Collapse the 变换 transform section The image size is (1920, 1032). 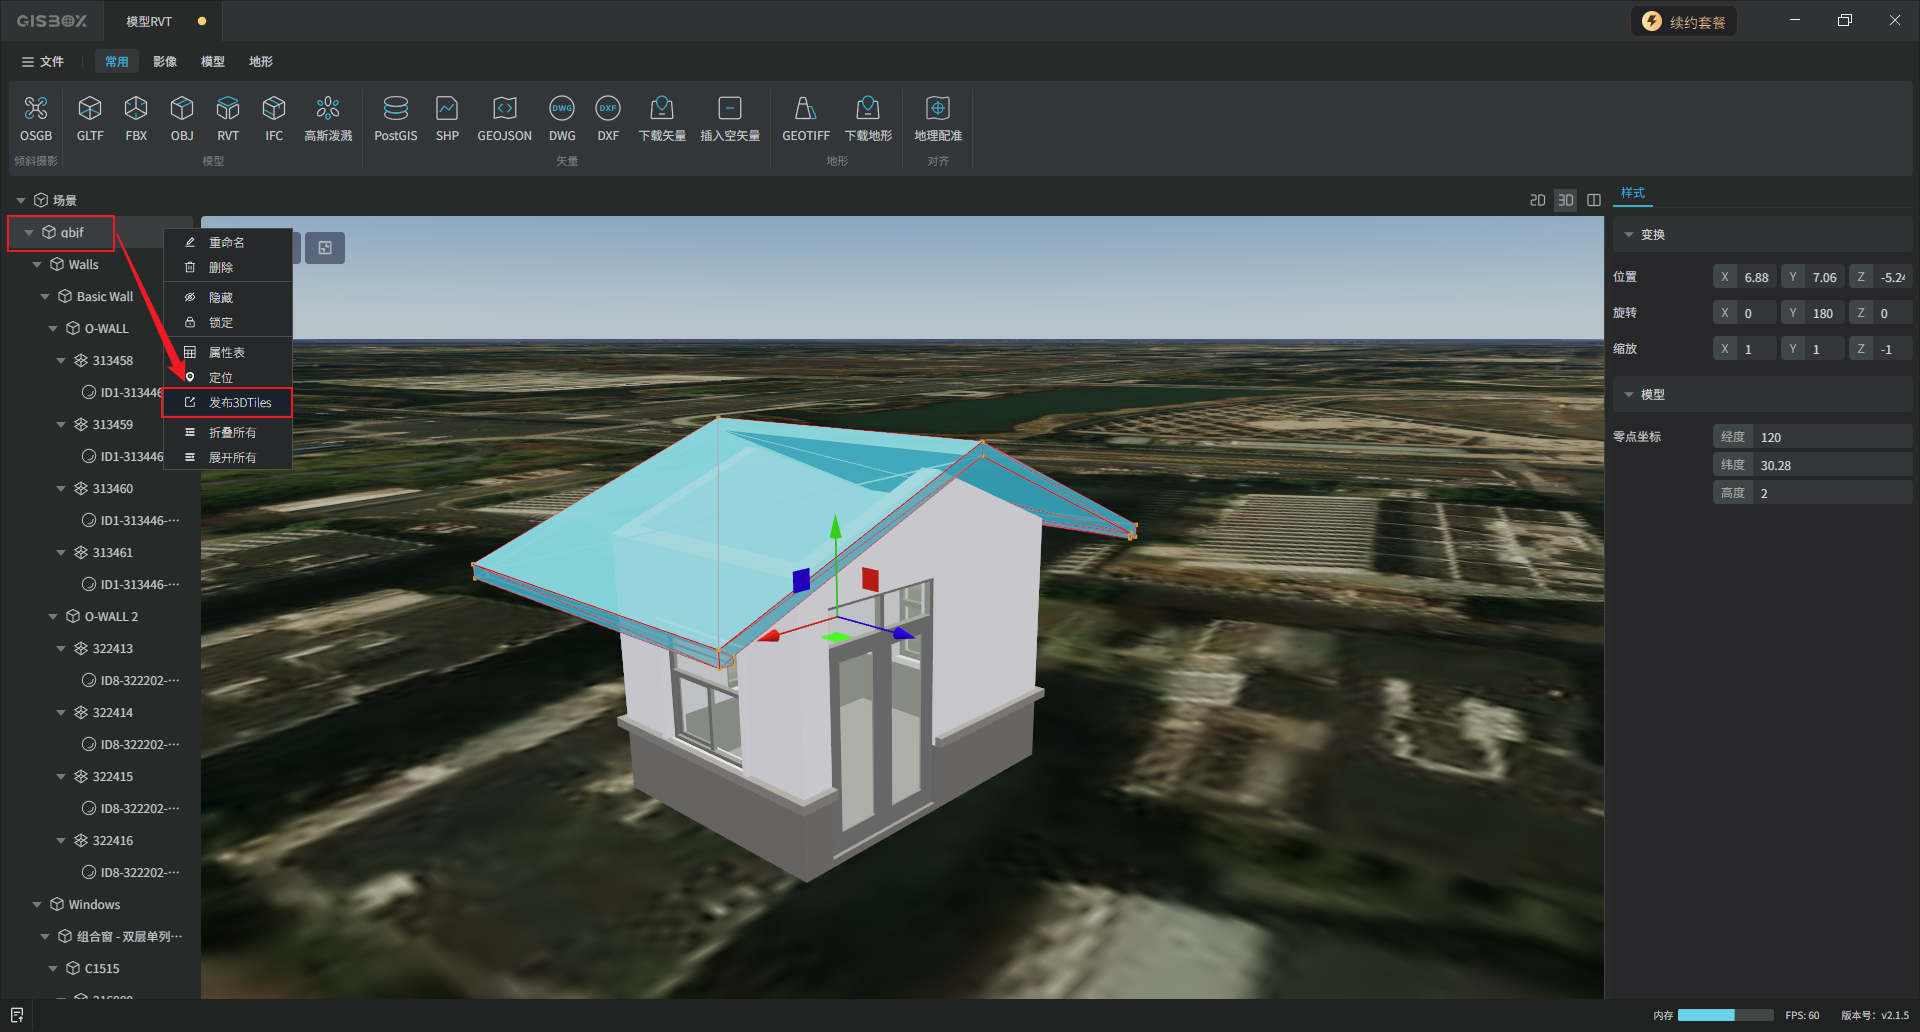tap(1629, 235)
